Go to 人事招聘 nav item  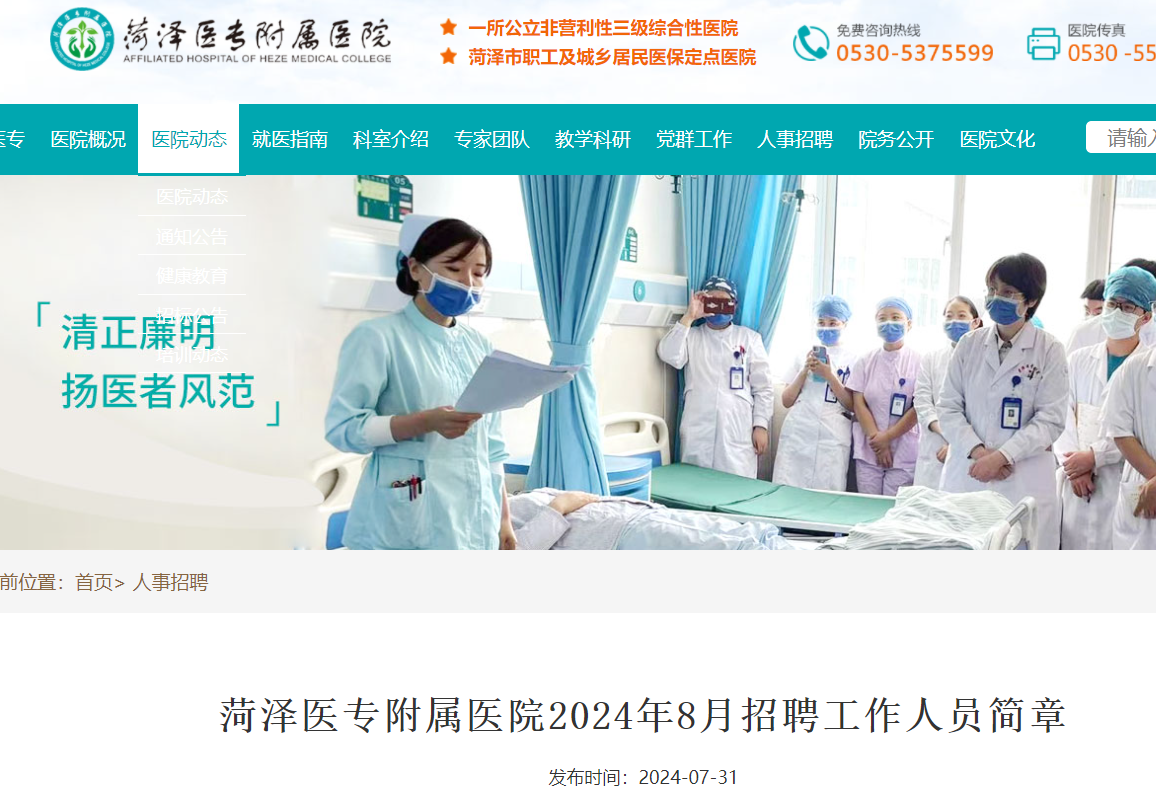coord(795,139)
